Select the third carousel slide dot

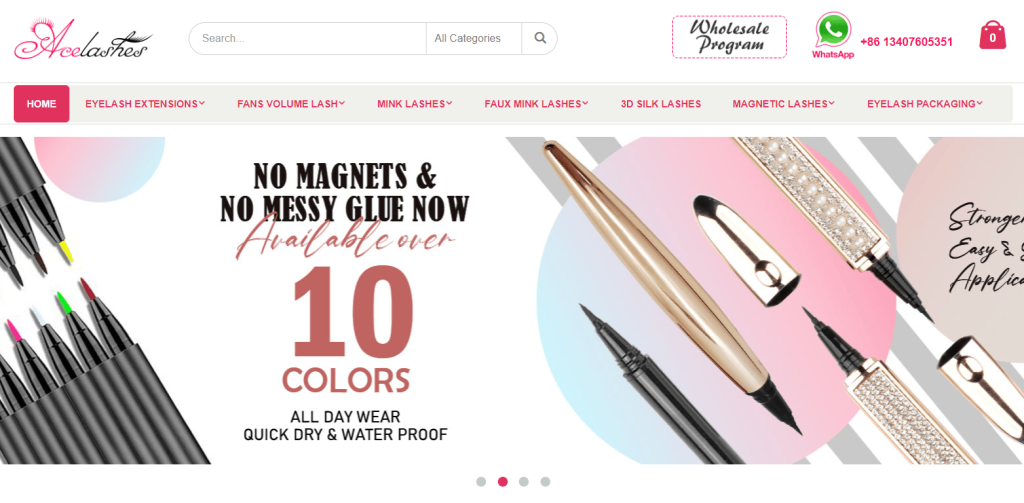524,482
